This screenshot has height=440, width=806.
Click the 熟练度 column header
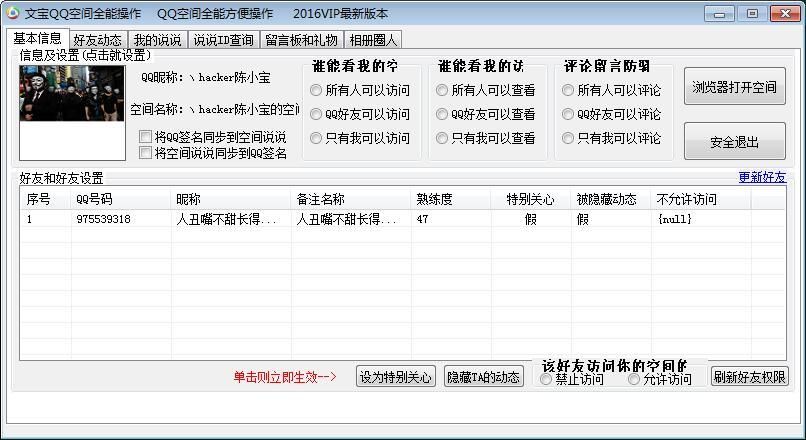pyautogui.click(x=451, y=199)
